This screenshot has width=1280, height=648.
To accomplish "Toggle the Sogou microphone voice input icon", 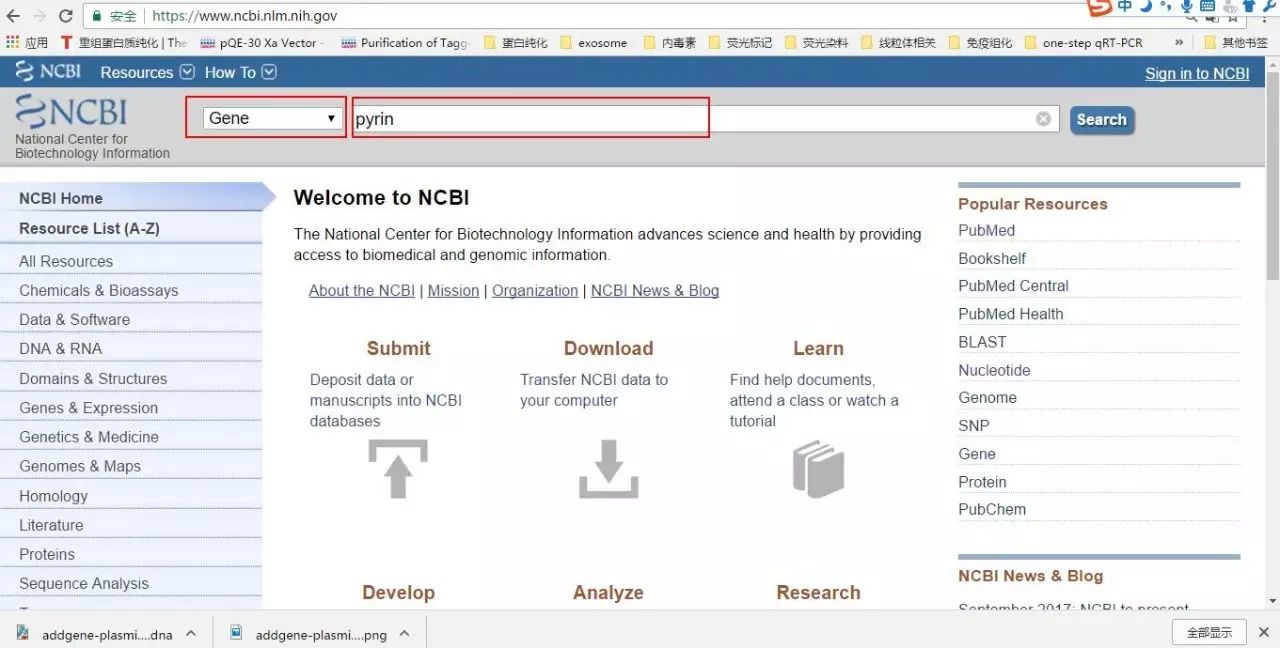I will [1187, 7].
